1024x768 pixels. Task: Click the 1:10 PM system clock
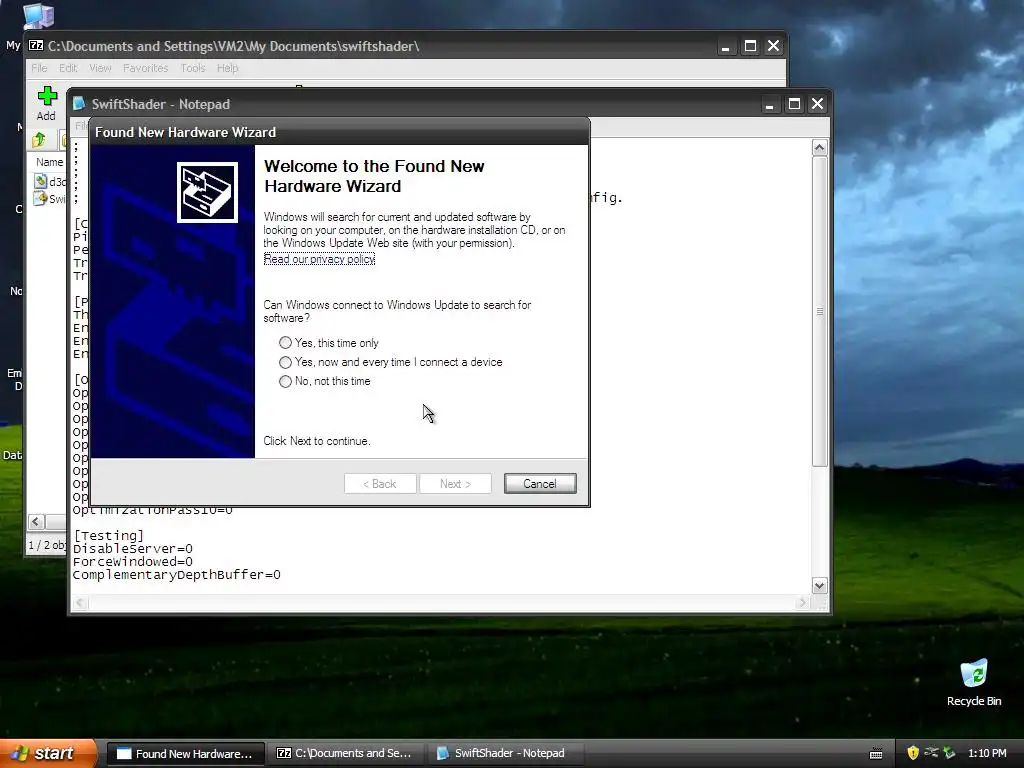987,753
